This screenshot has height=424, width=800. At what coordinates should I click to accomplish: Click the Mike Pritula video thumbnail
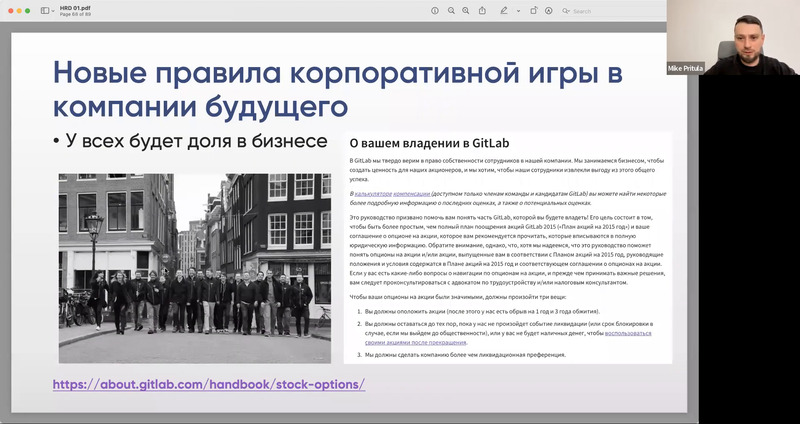tap(732, 38)
